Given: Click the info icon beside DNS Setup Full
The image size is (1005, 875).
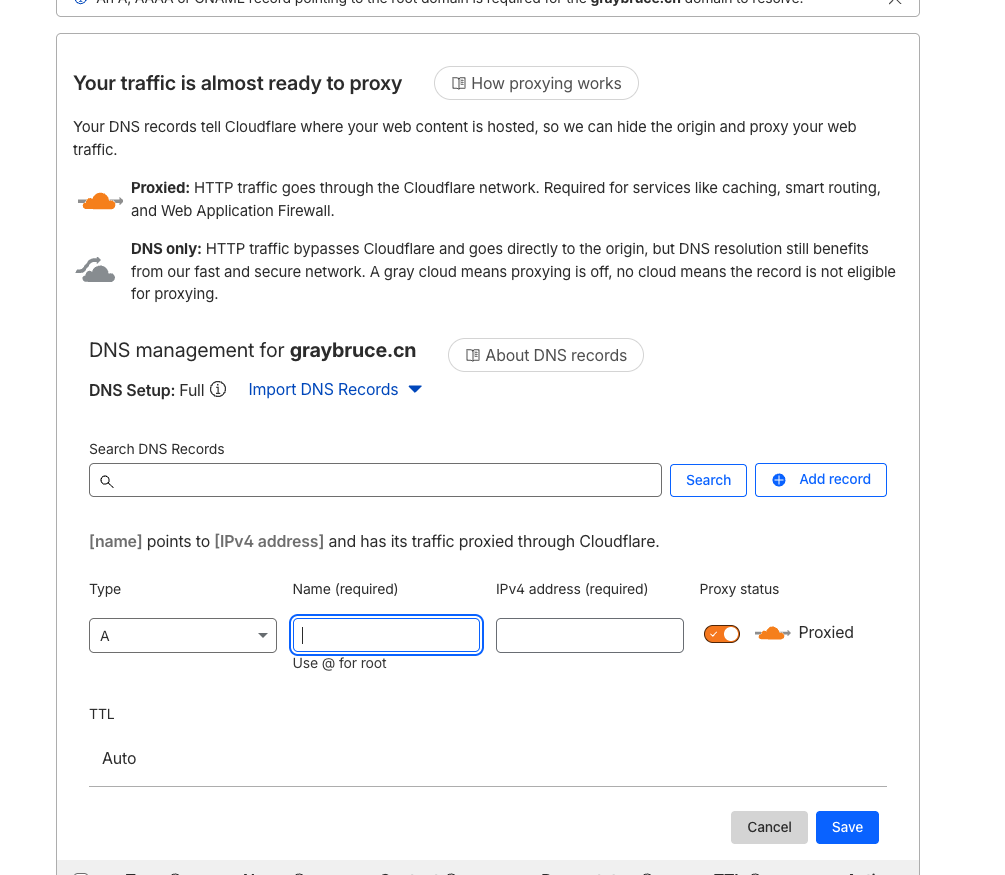Looking at the screenshot, I should click(218, 390).
